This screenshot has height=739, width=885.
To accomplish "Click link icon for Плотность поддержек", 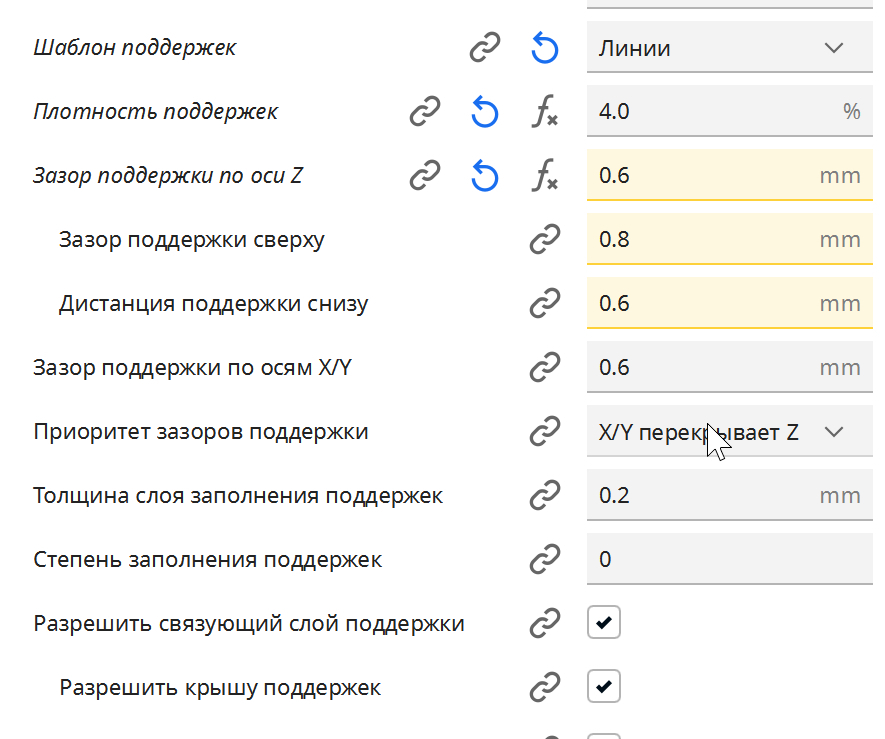I will (x=425, y=112).
